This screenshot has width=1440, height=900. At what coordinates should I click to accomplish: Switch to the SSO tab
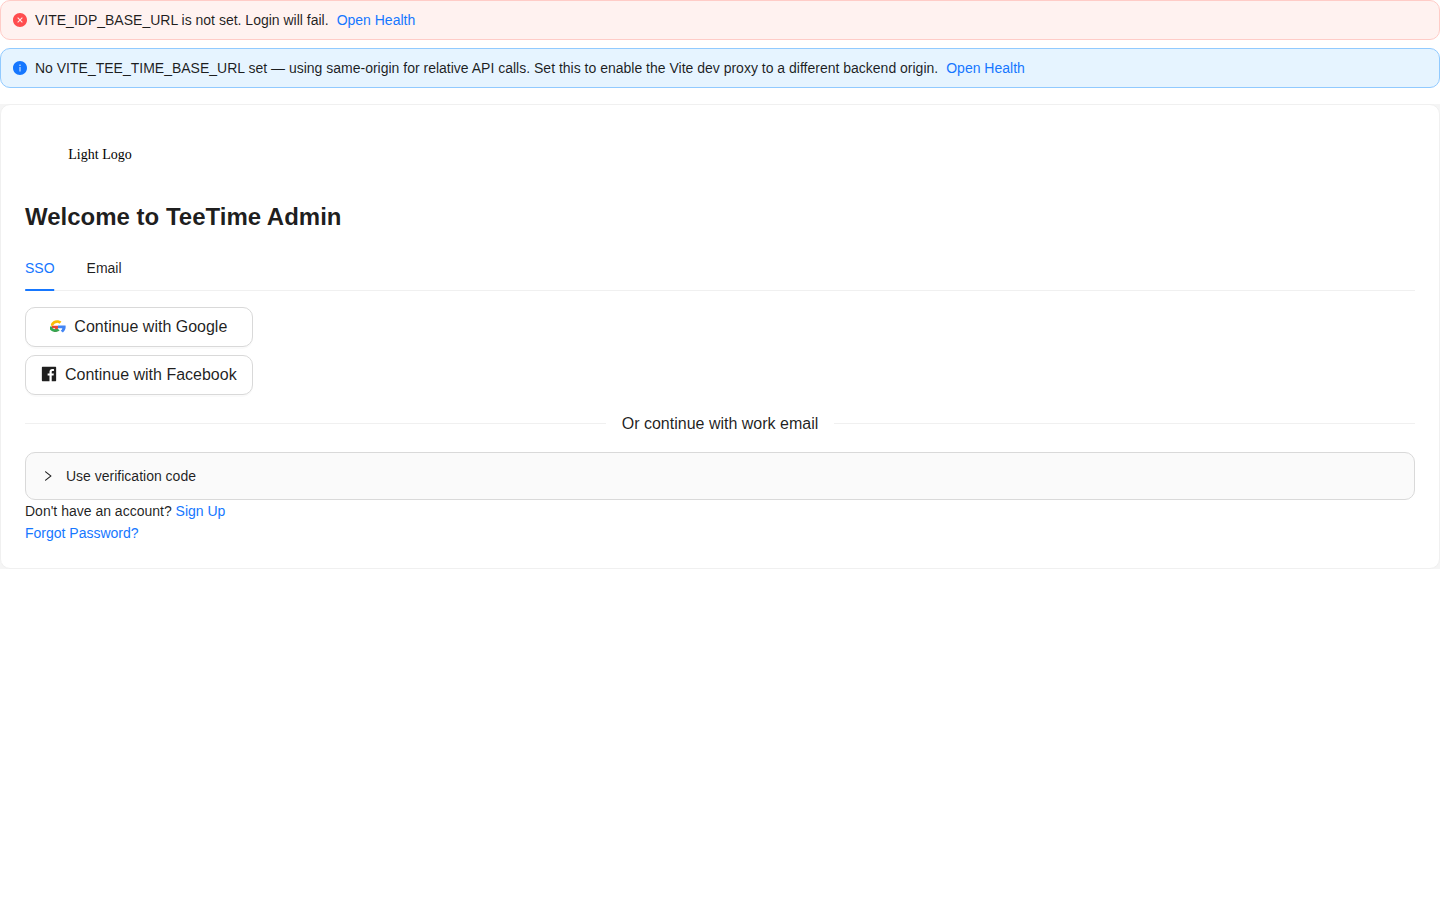40,268
